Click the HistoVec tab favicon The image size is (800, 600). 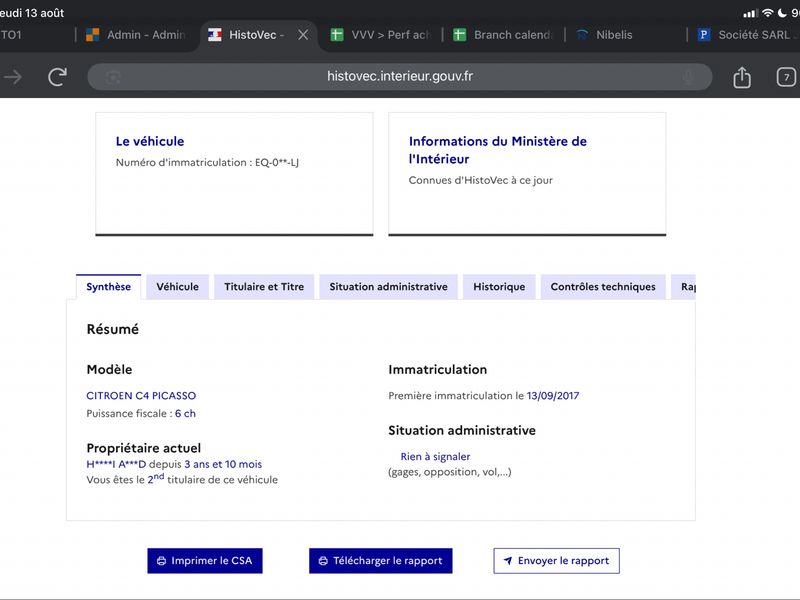[x=215, y=35]
